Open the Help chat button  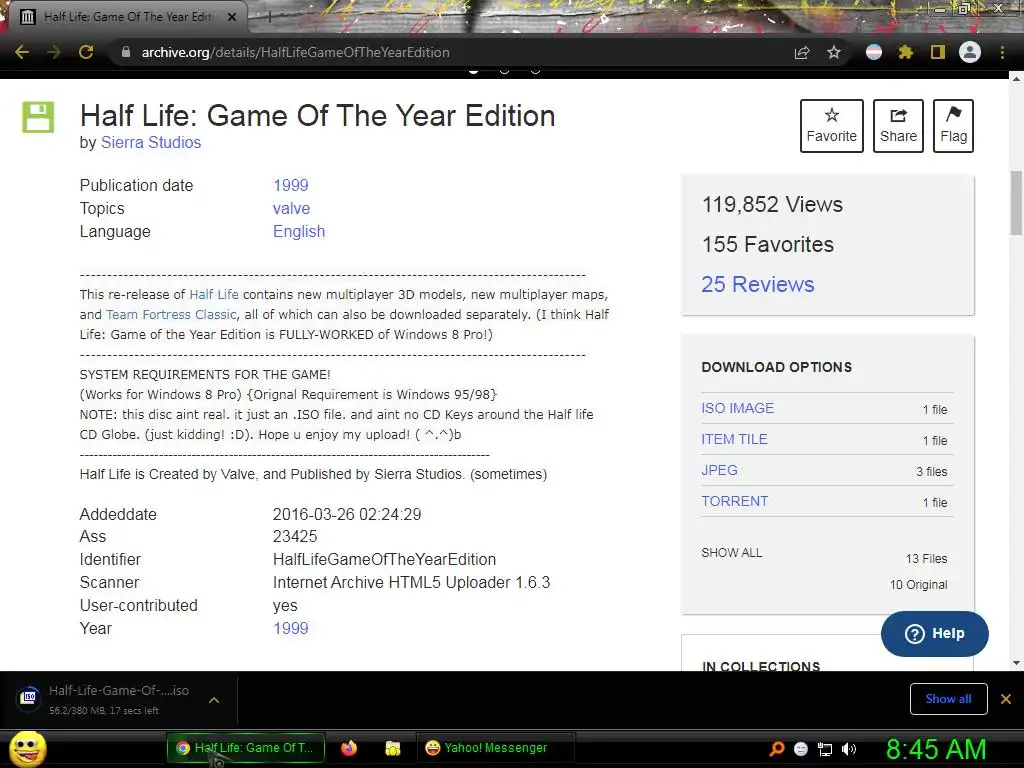[935, 633]
